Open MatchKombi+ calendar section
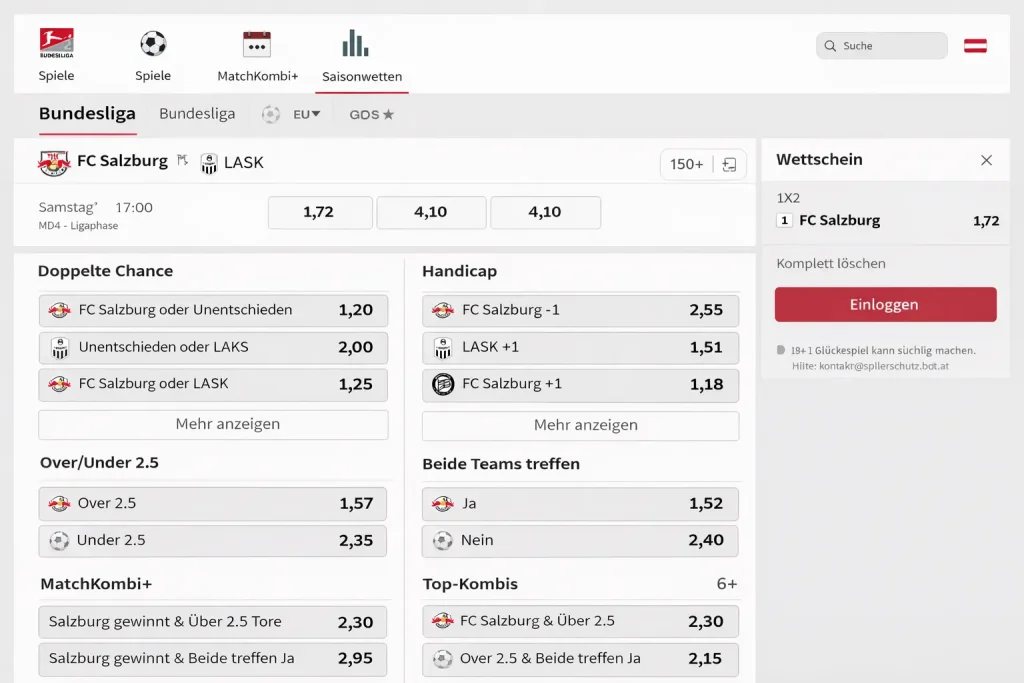 point(257,56)
